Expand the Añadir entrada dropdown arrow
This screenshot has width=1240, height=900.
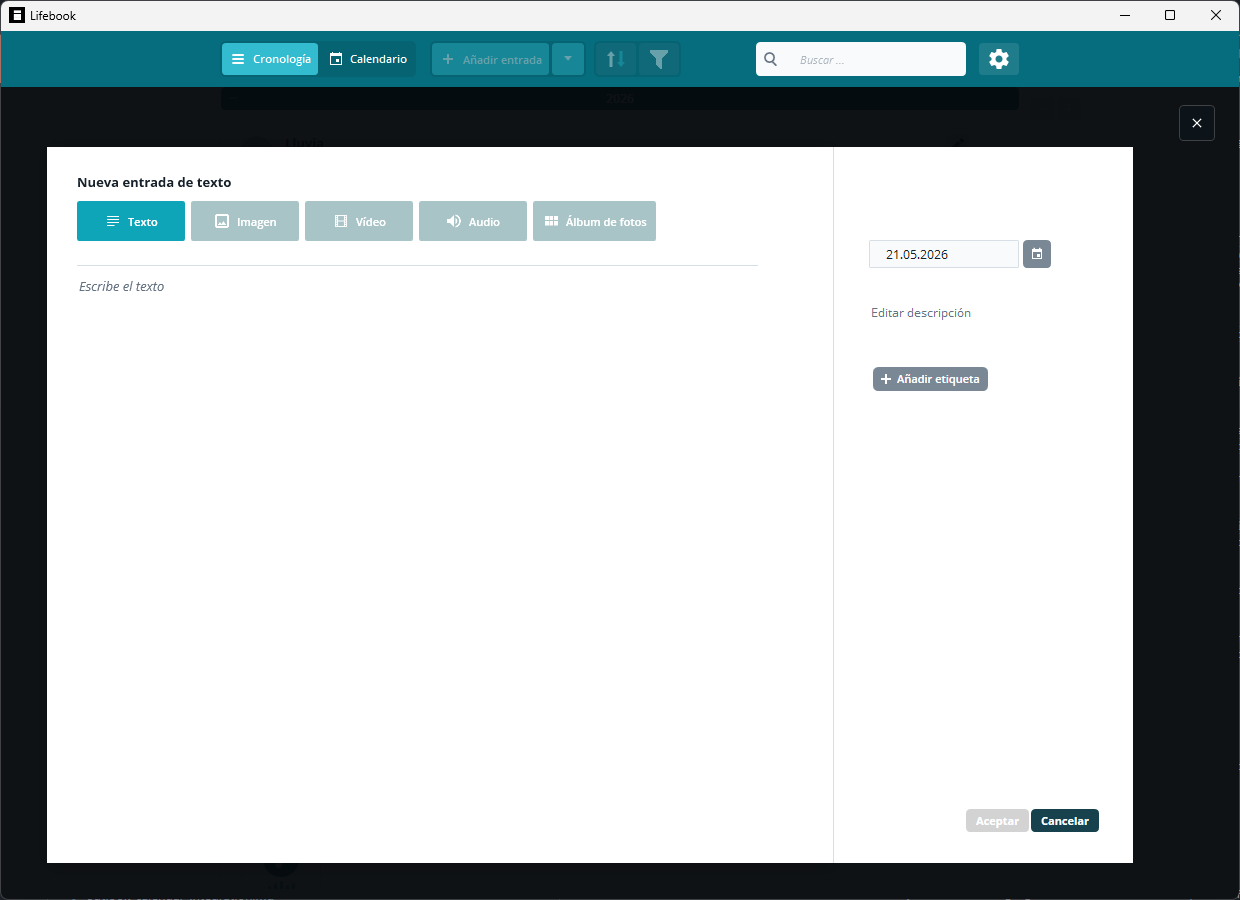[568, 59]
